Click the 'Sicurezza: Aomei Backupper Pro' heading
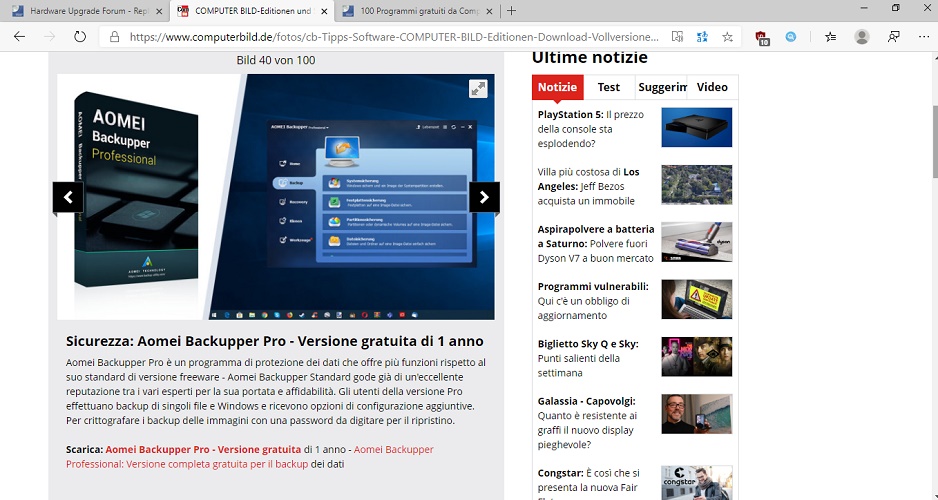 coord(275,341)
